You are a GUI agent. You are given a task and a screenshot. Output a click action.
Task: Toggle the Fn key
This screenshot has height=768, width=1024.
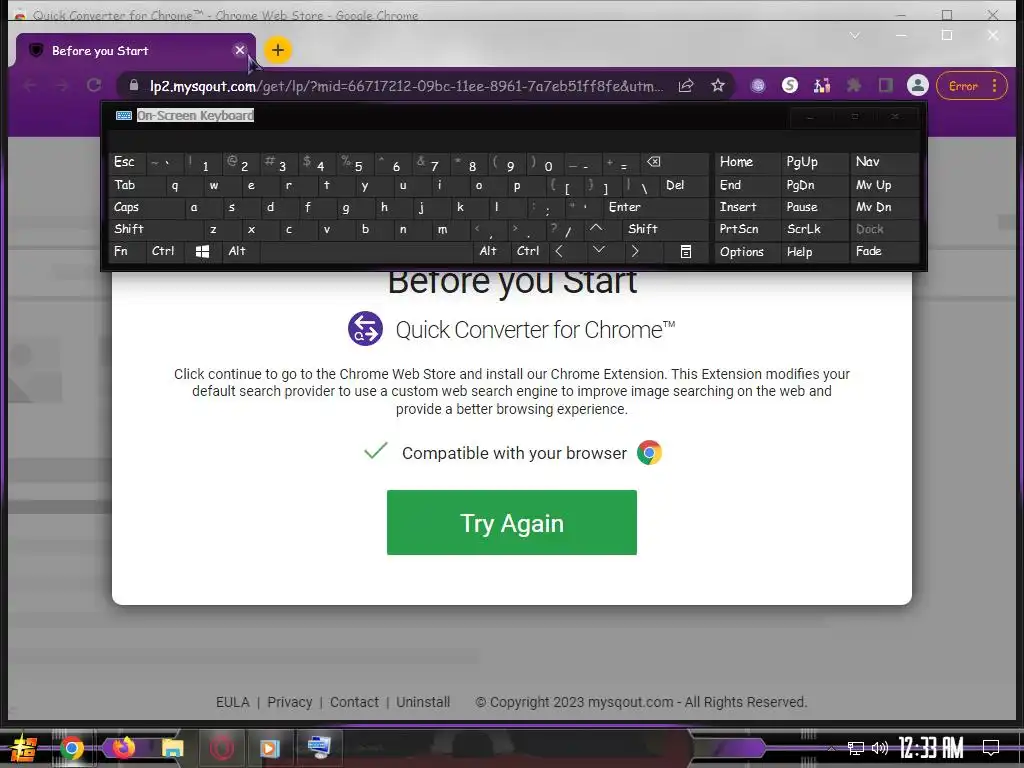point(127,251)
